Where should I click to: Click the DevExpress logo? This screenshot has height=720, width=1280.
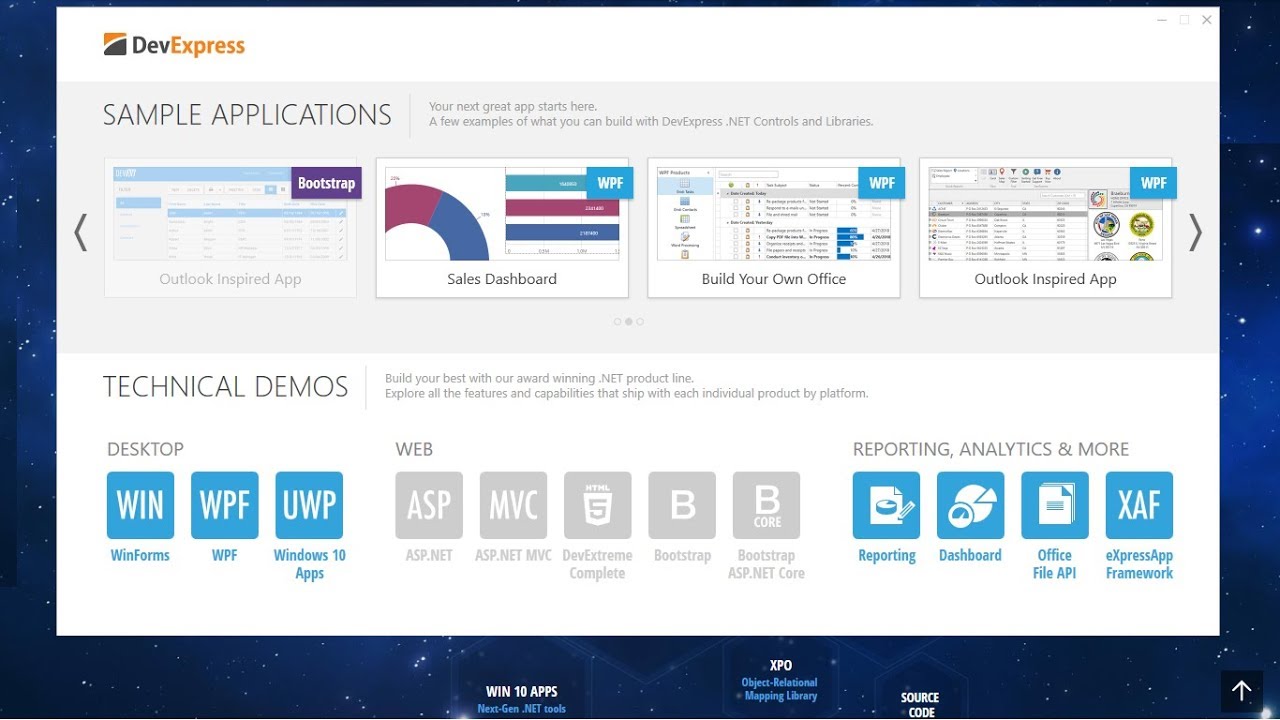(x=174, y=45)
